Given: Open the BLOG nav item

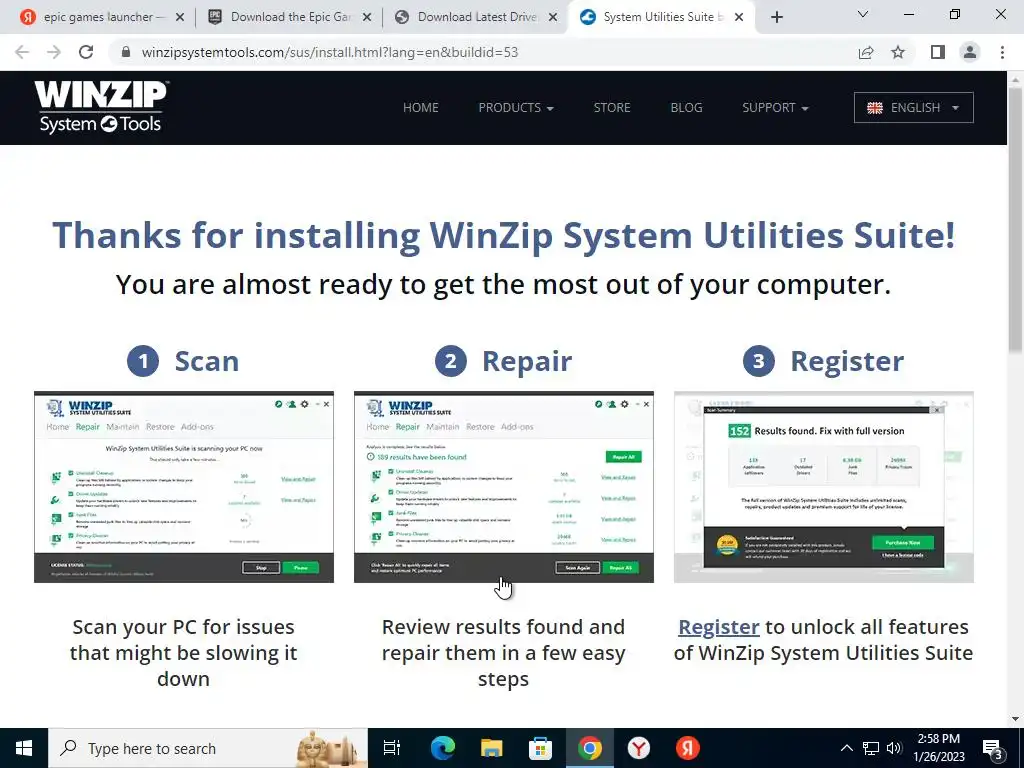Looking at the screenshot, I should coord(686,108).
